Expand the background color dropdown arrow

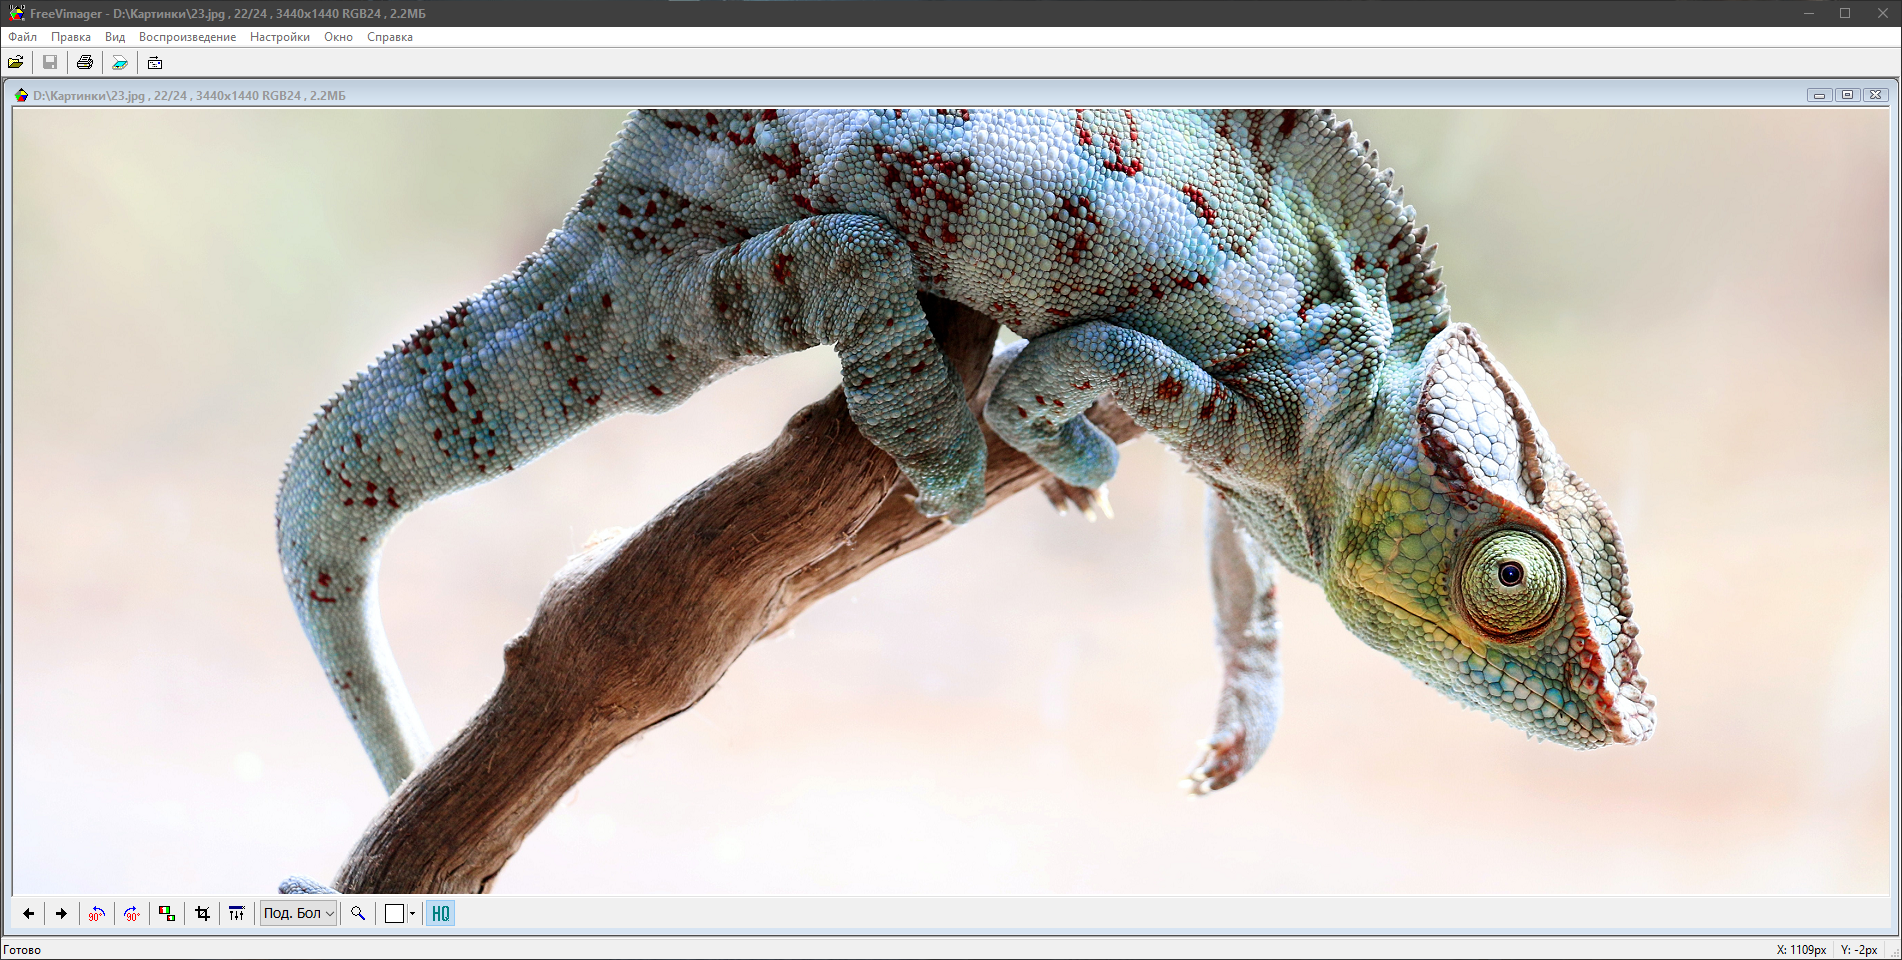coord(412,913)
